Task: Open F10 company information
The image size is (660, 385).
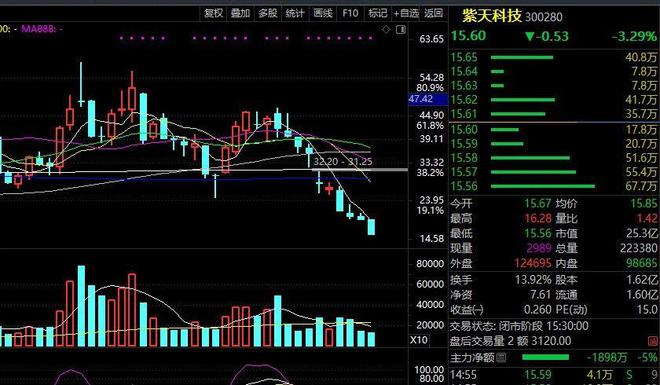Action: coord(350,13)
